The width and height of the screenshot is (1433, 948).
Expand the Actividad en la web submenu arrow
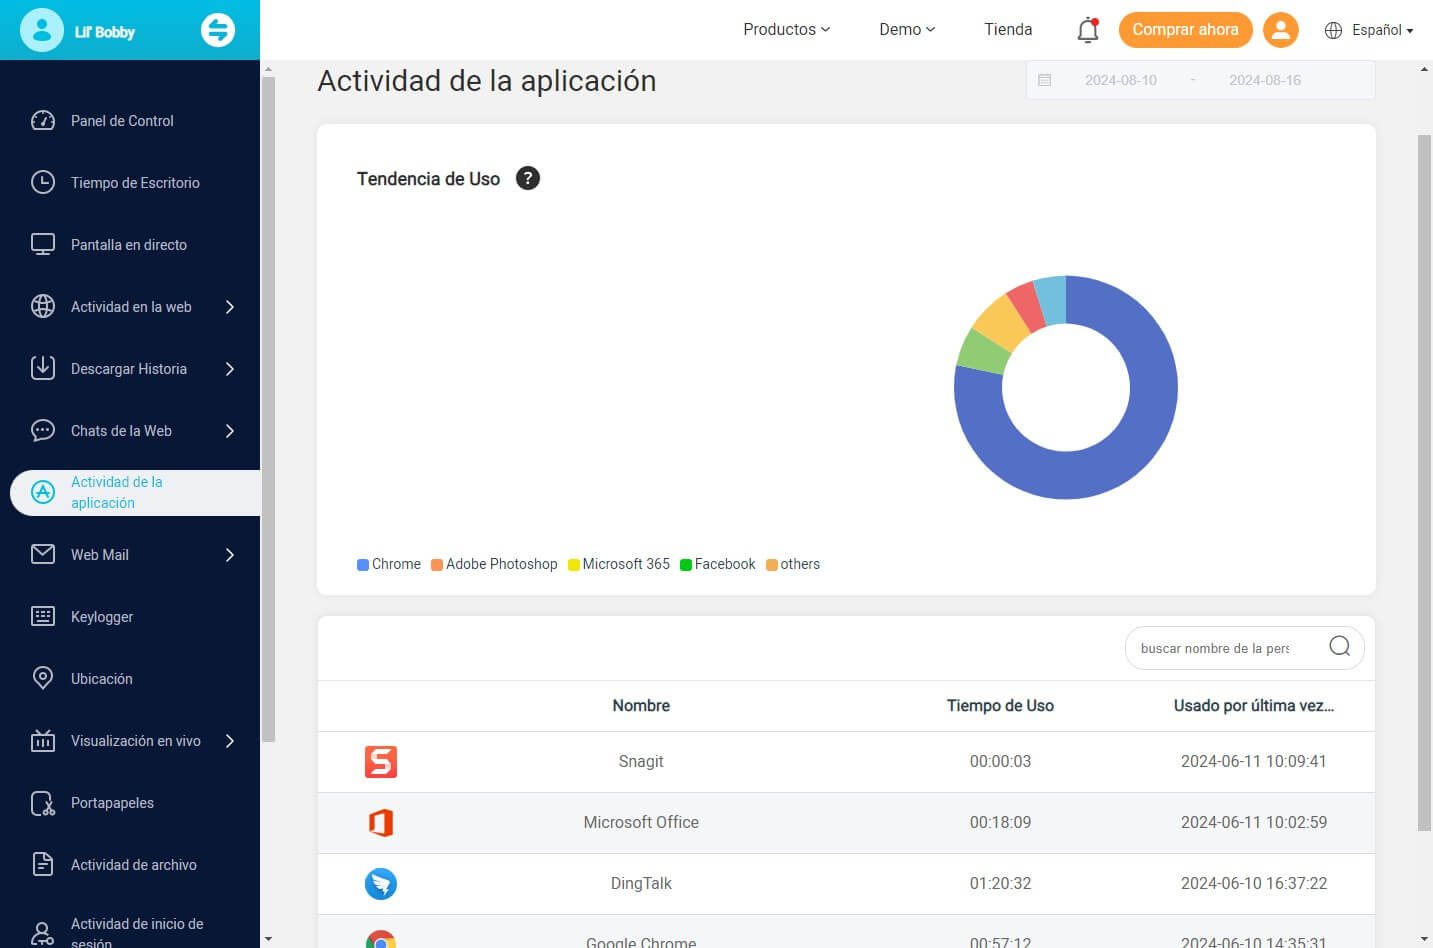tap(230, 307)
